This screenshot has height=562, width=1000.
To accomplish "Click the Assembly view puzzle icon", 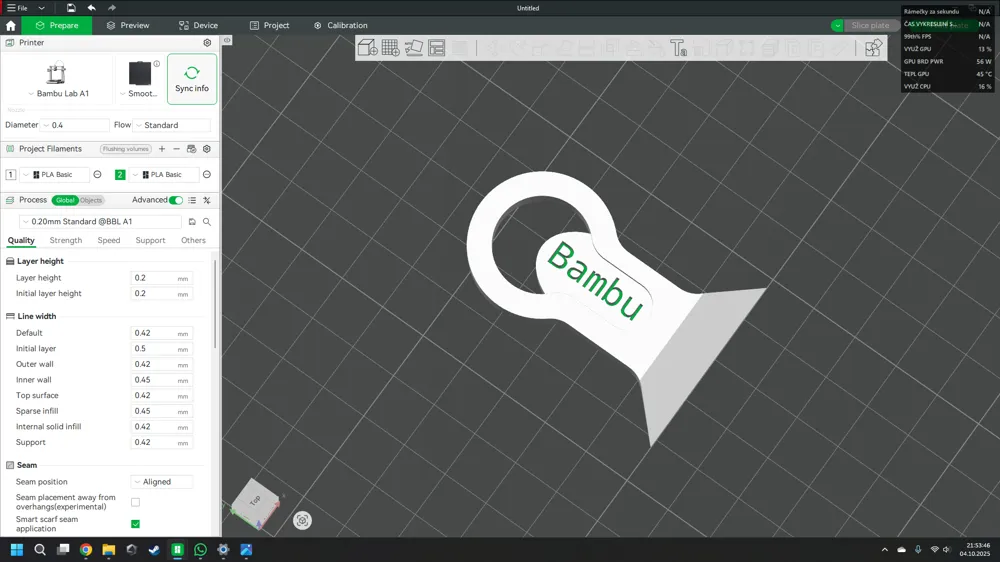I will pos(873,48).
